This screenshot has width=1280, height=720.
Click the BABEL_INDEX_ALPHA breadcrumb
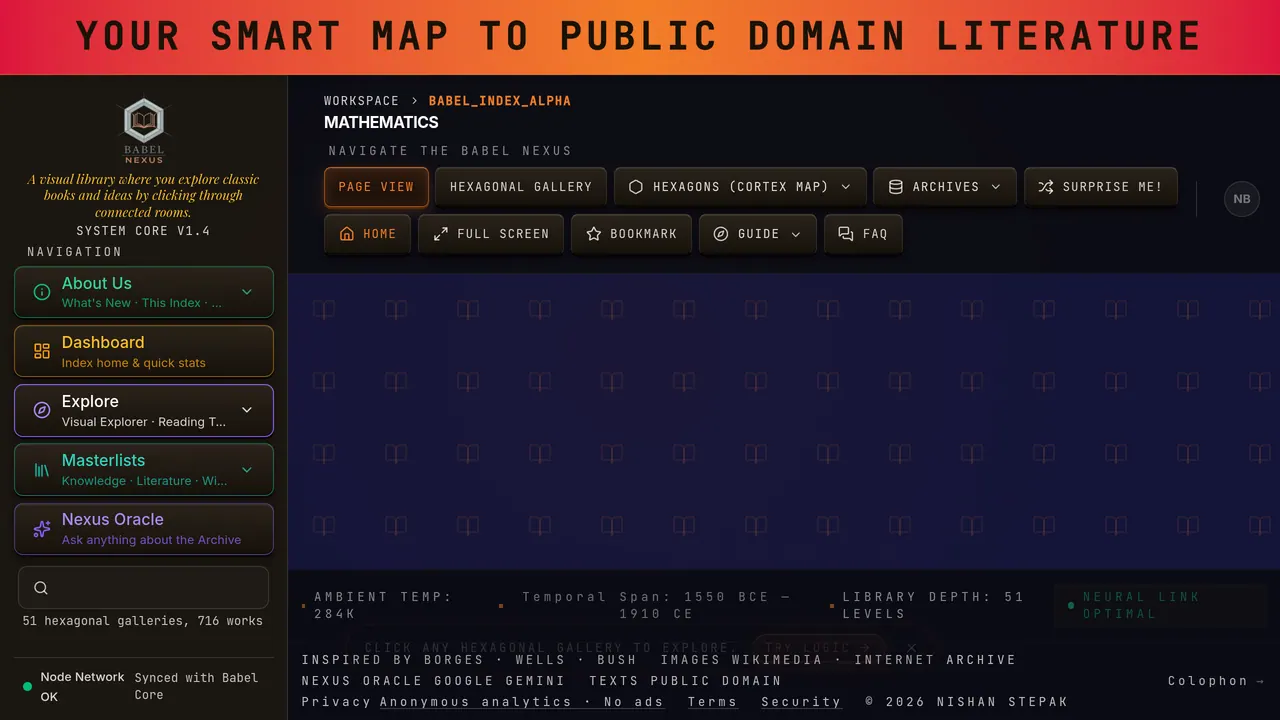tap(500, 101)
